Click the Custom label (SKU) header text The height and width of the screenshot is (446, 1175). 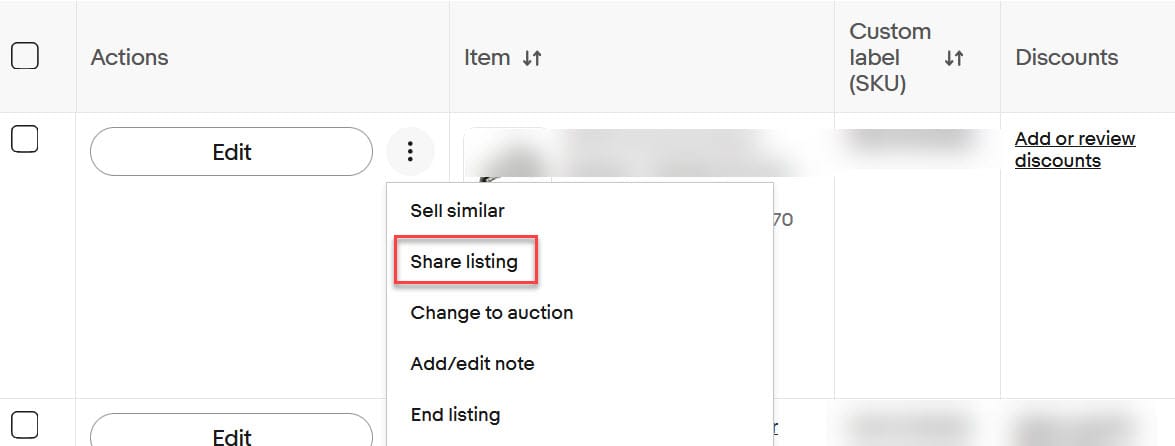click(x=890, y=58)
